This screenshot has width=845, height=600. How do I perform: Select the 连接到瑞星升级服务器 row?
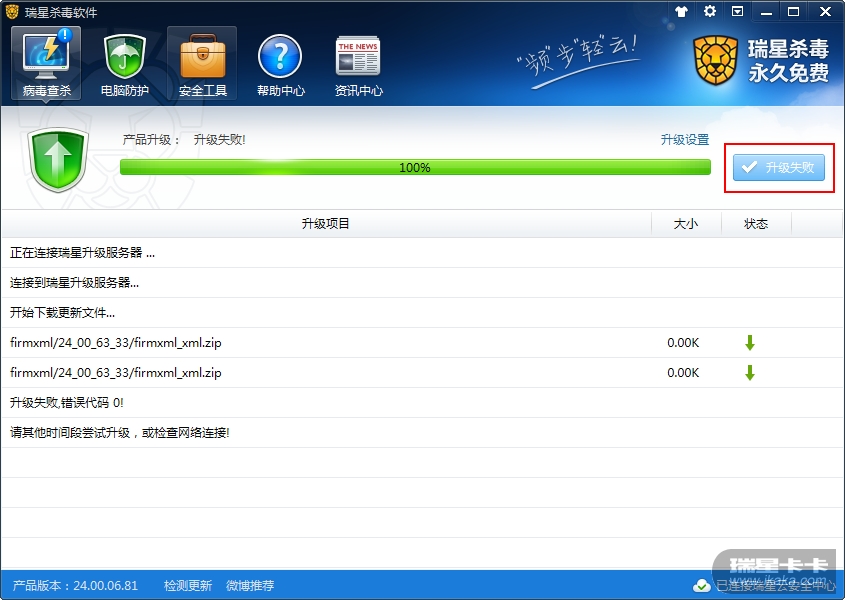(x=422, y=282)
